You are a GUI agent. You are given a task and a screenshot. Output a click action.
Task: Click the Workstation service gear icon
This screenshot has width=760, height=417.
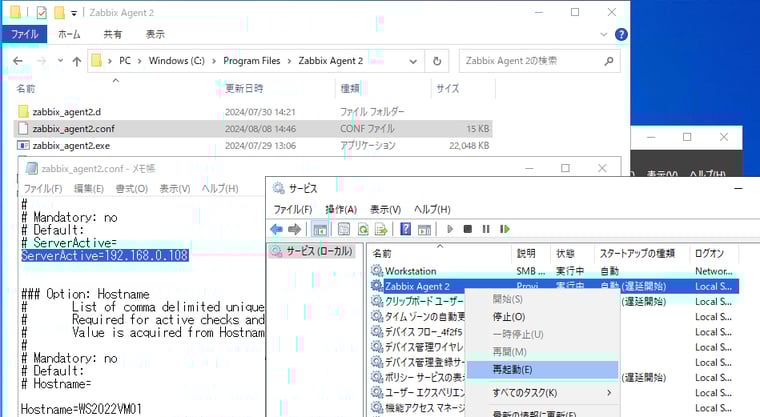pyautogui.click(x=377, y=271)
